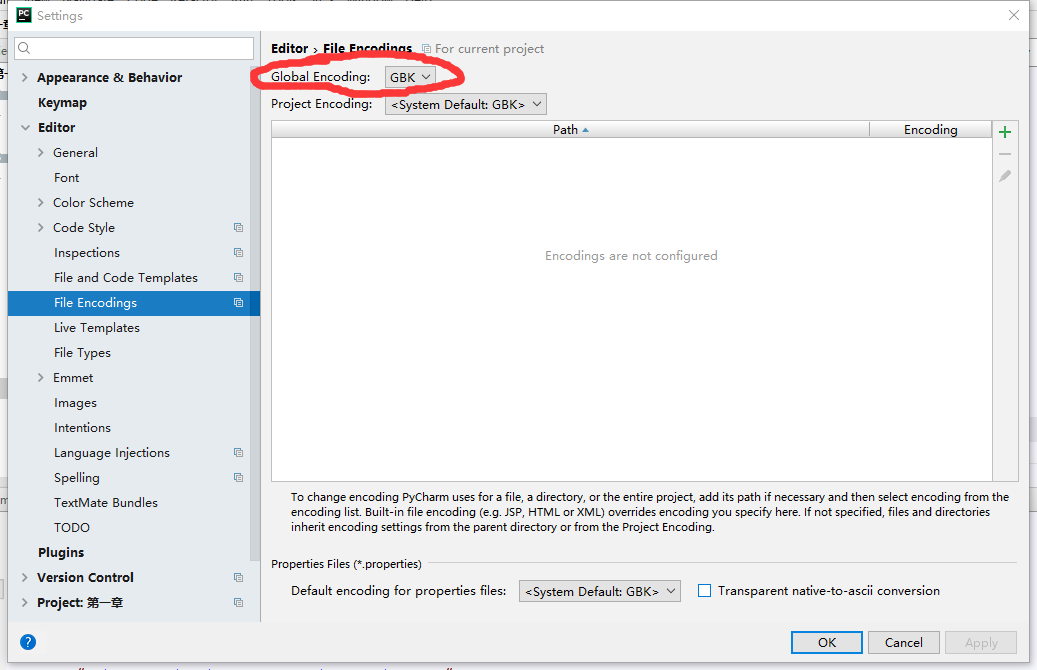Click the green plus add-encoding icon
The height and width of the screenshot is (670, 1037).
pos(1005,132)
